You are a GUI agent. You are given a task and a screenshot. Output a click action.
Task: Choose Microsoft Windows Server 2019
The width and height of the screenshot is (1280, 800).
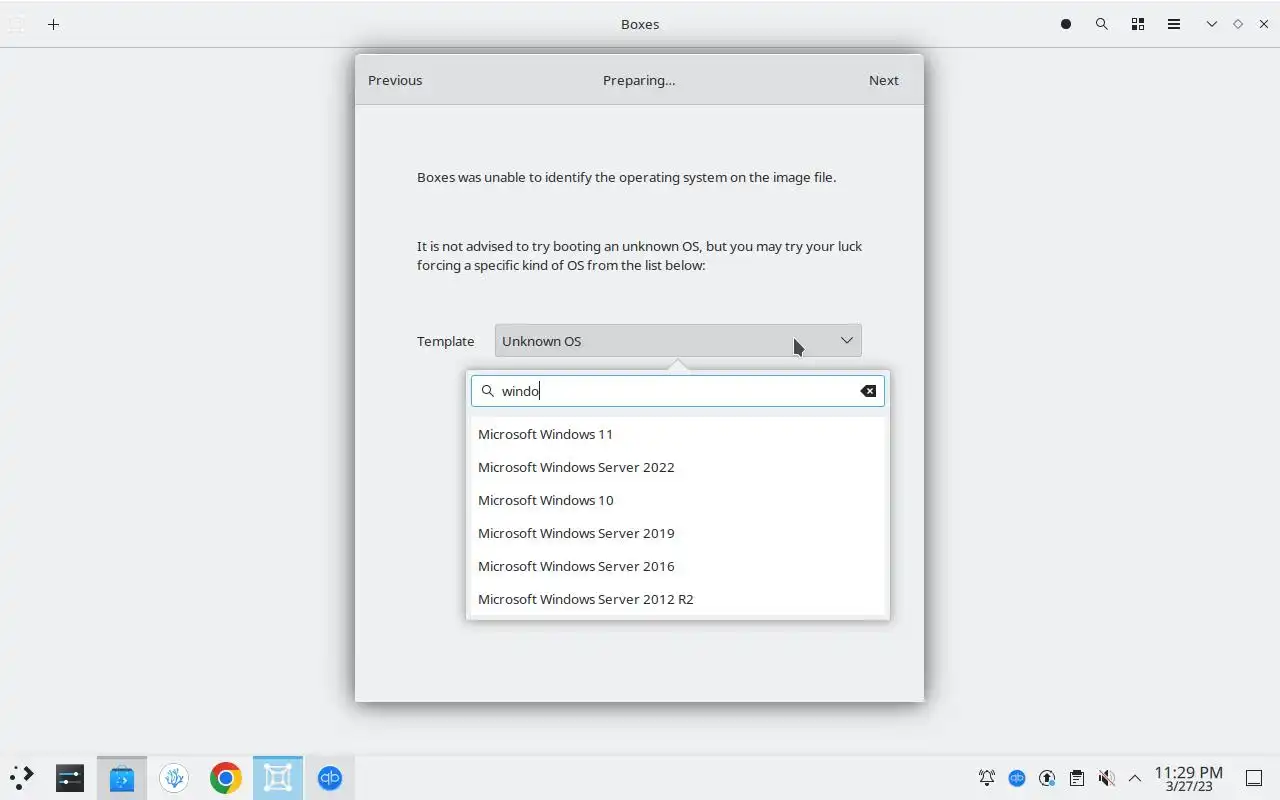(678, 533)
